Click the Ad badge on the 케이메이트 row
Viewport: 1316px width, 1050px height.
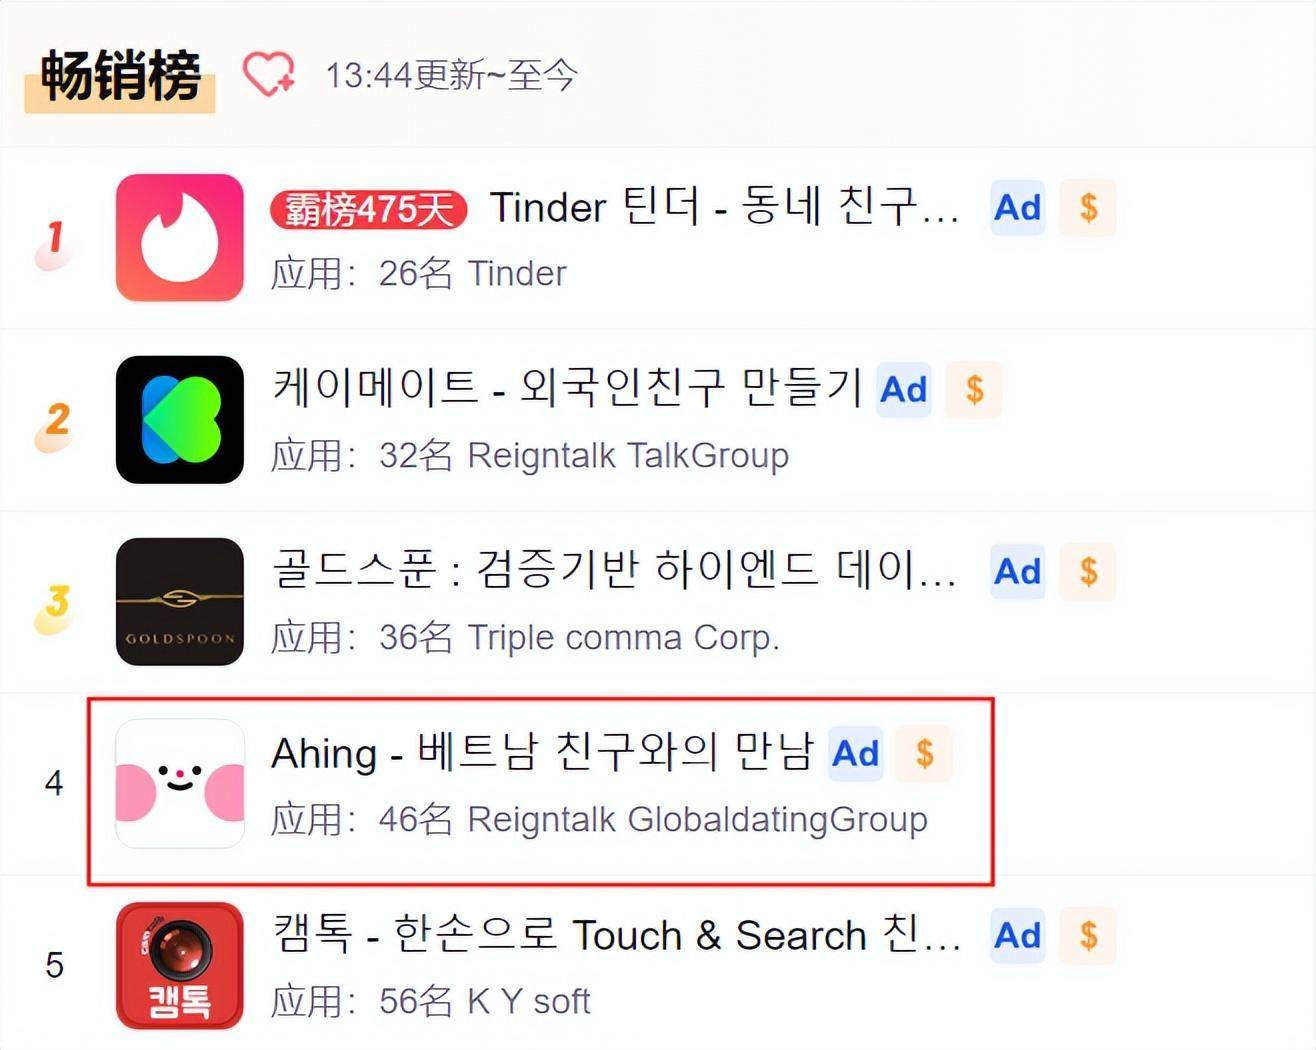click(x=904, y=390)
